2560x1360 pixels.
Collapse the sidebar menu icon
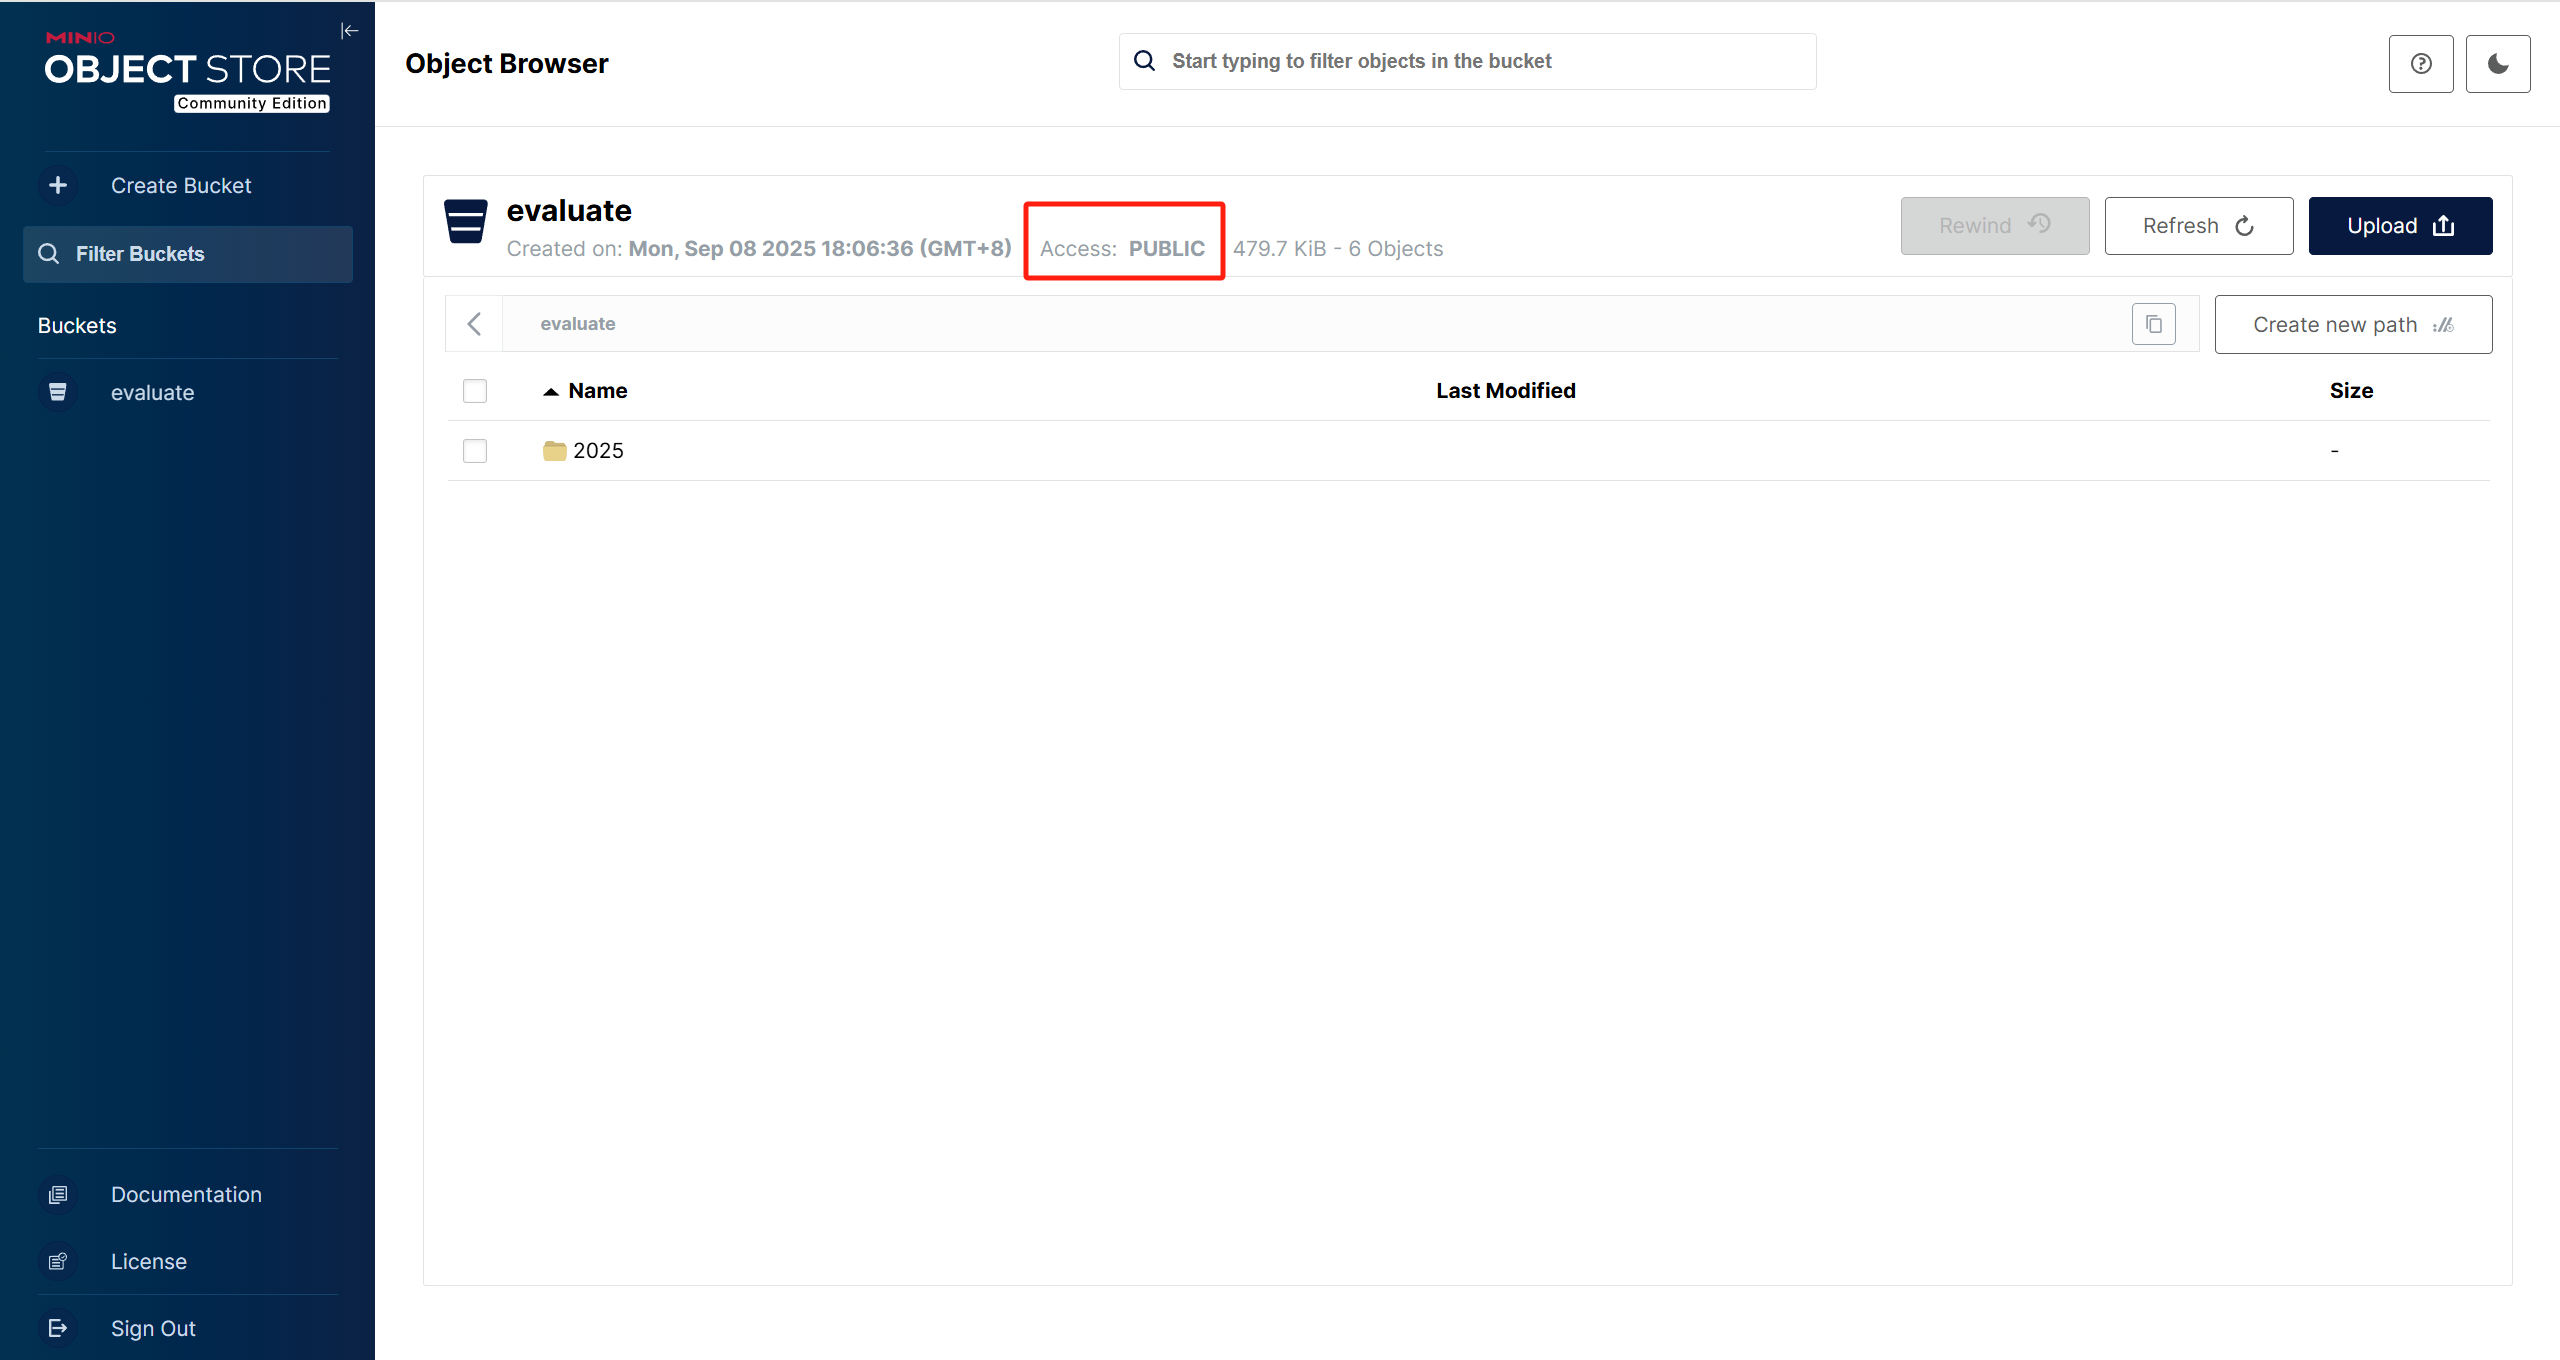[349, 31]
